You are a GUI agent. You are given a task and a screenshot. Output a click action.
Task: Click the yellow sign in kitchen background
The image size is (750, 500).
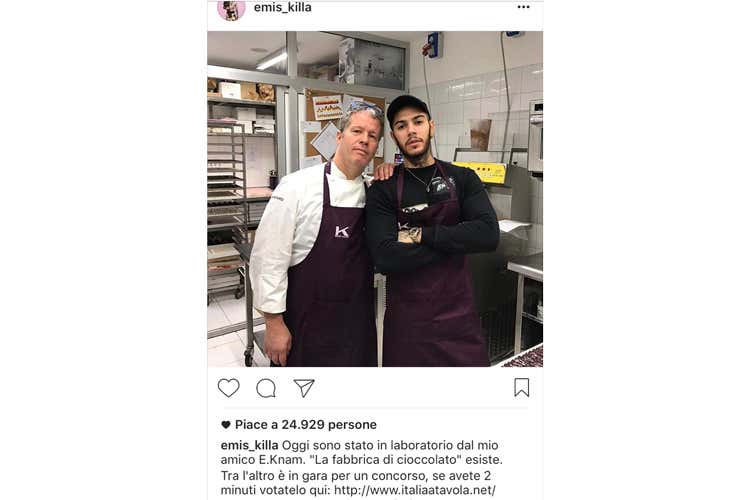tap(480, 172)
